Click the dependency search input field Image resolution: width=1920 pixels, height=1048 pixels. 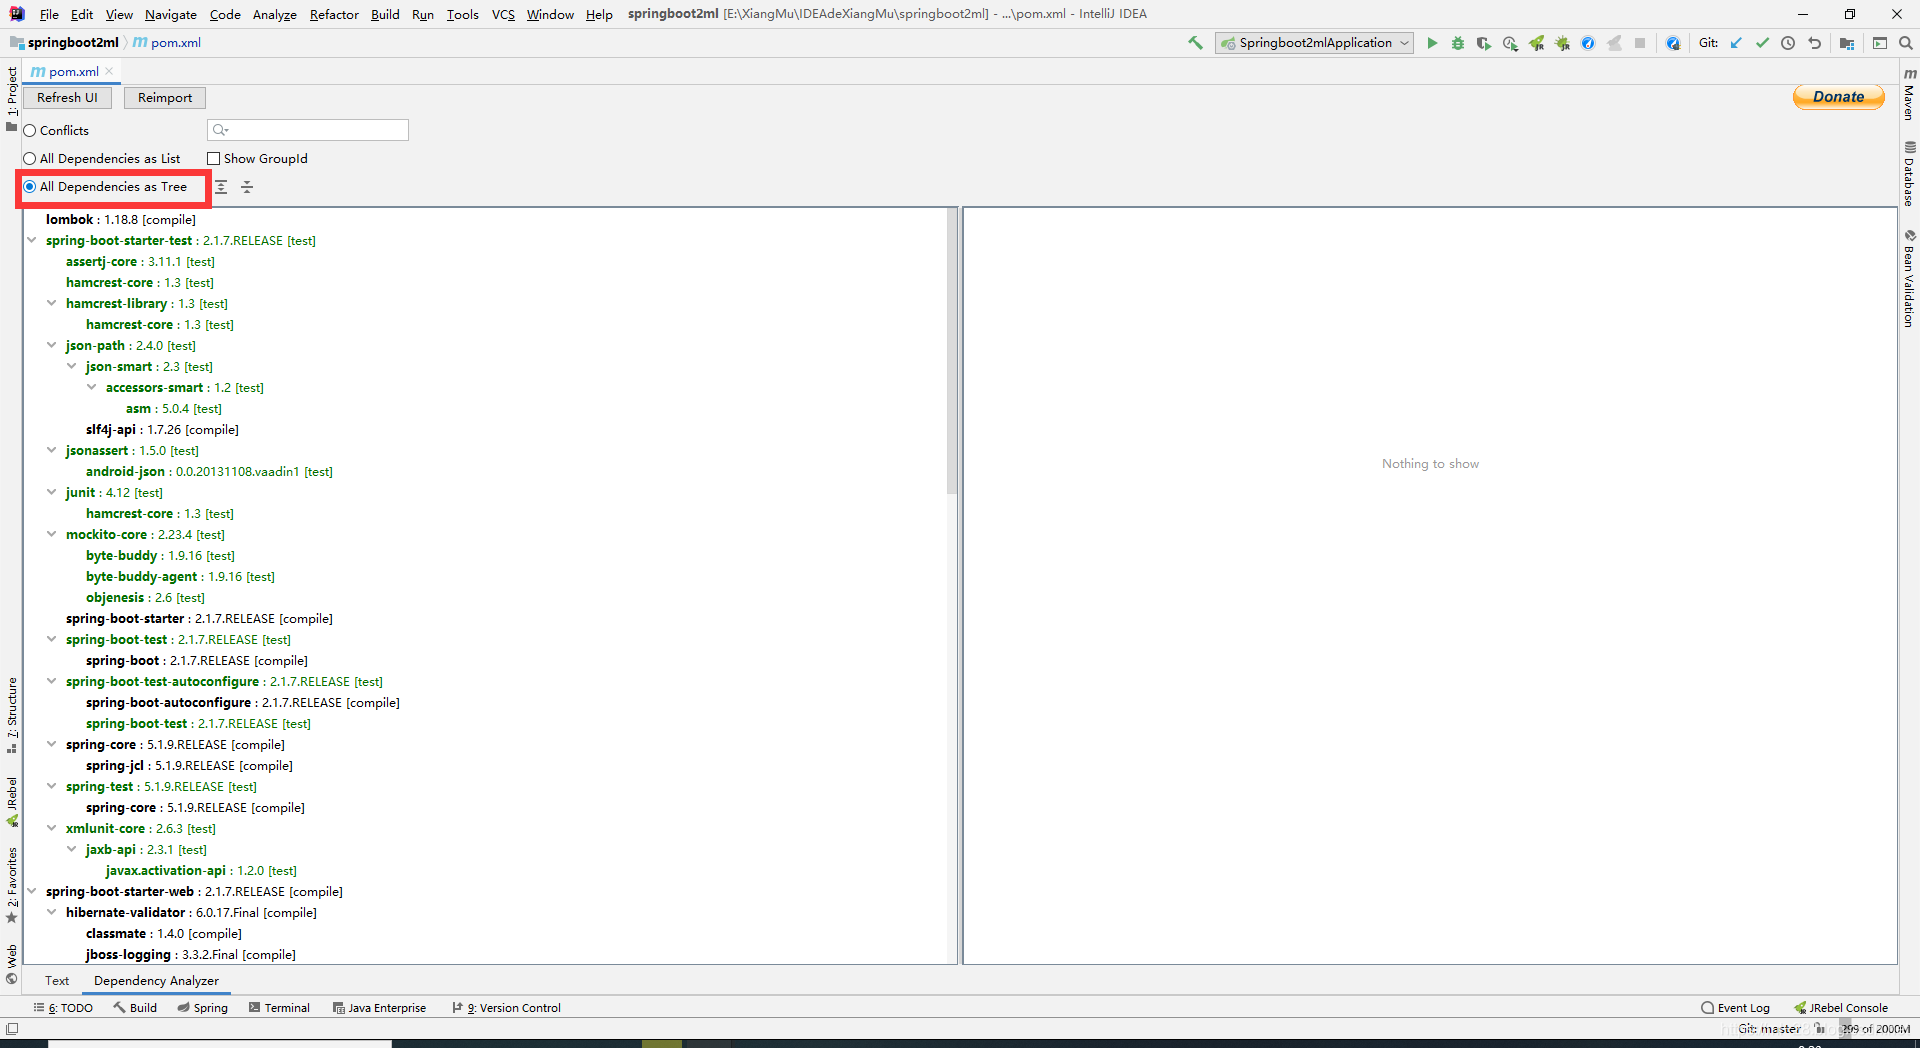tap(308, 130)
